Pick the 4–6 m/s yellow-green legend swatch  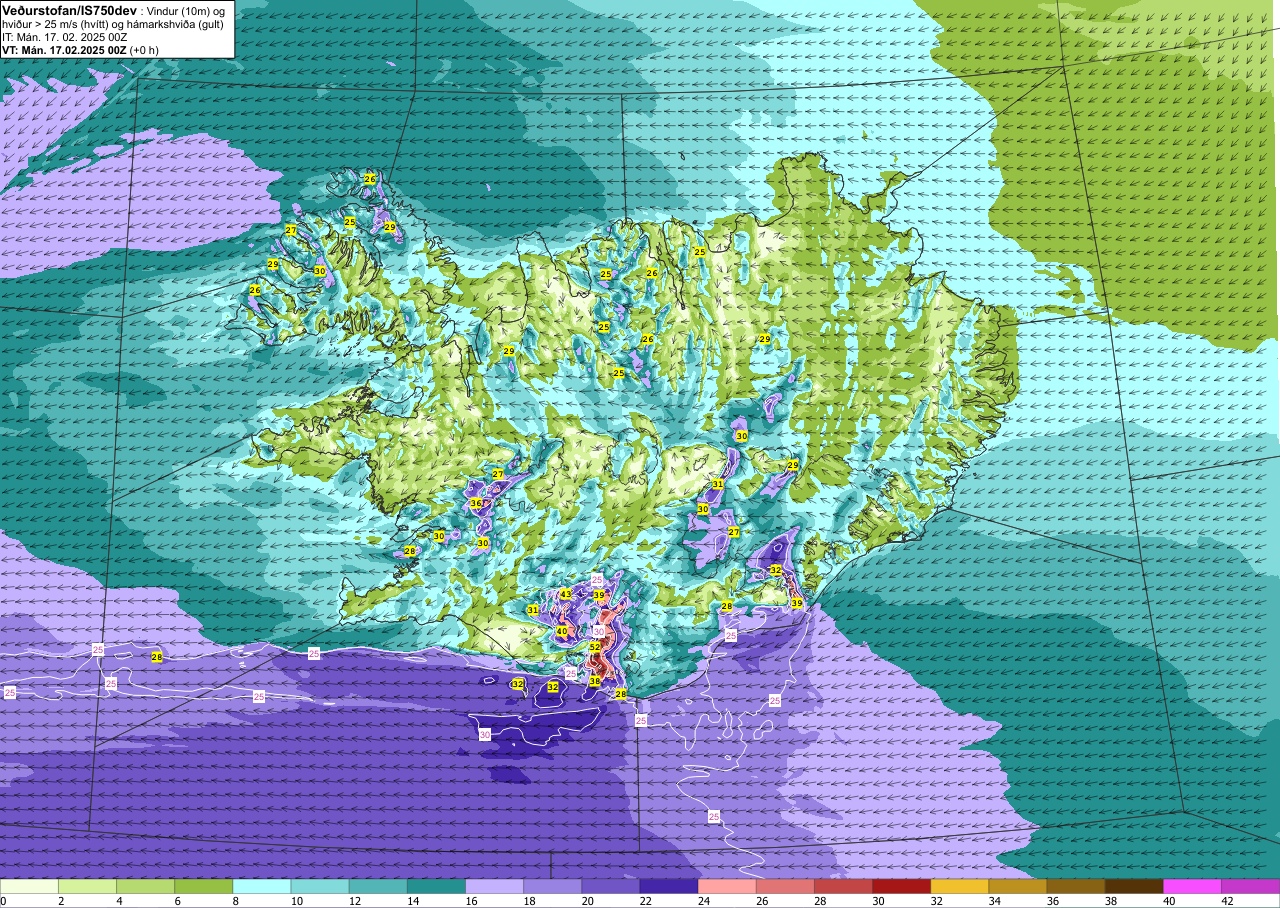pos(146,886)
